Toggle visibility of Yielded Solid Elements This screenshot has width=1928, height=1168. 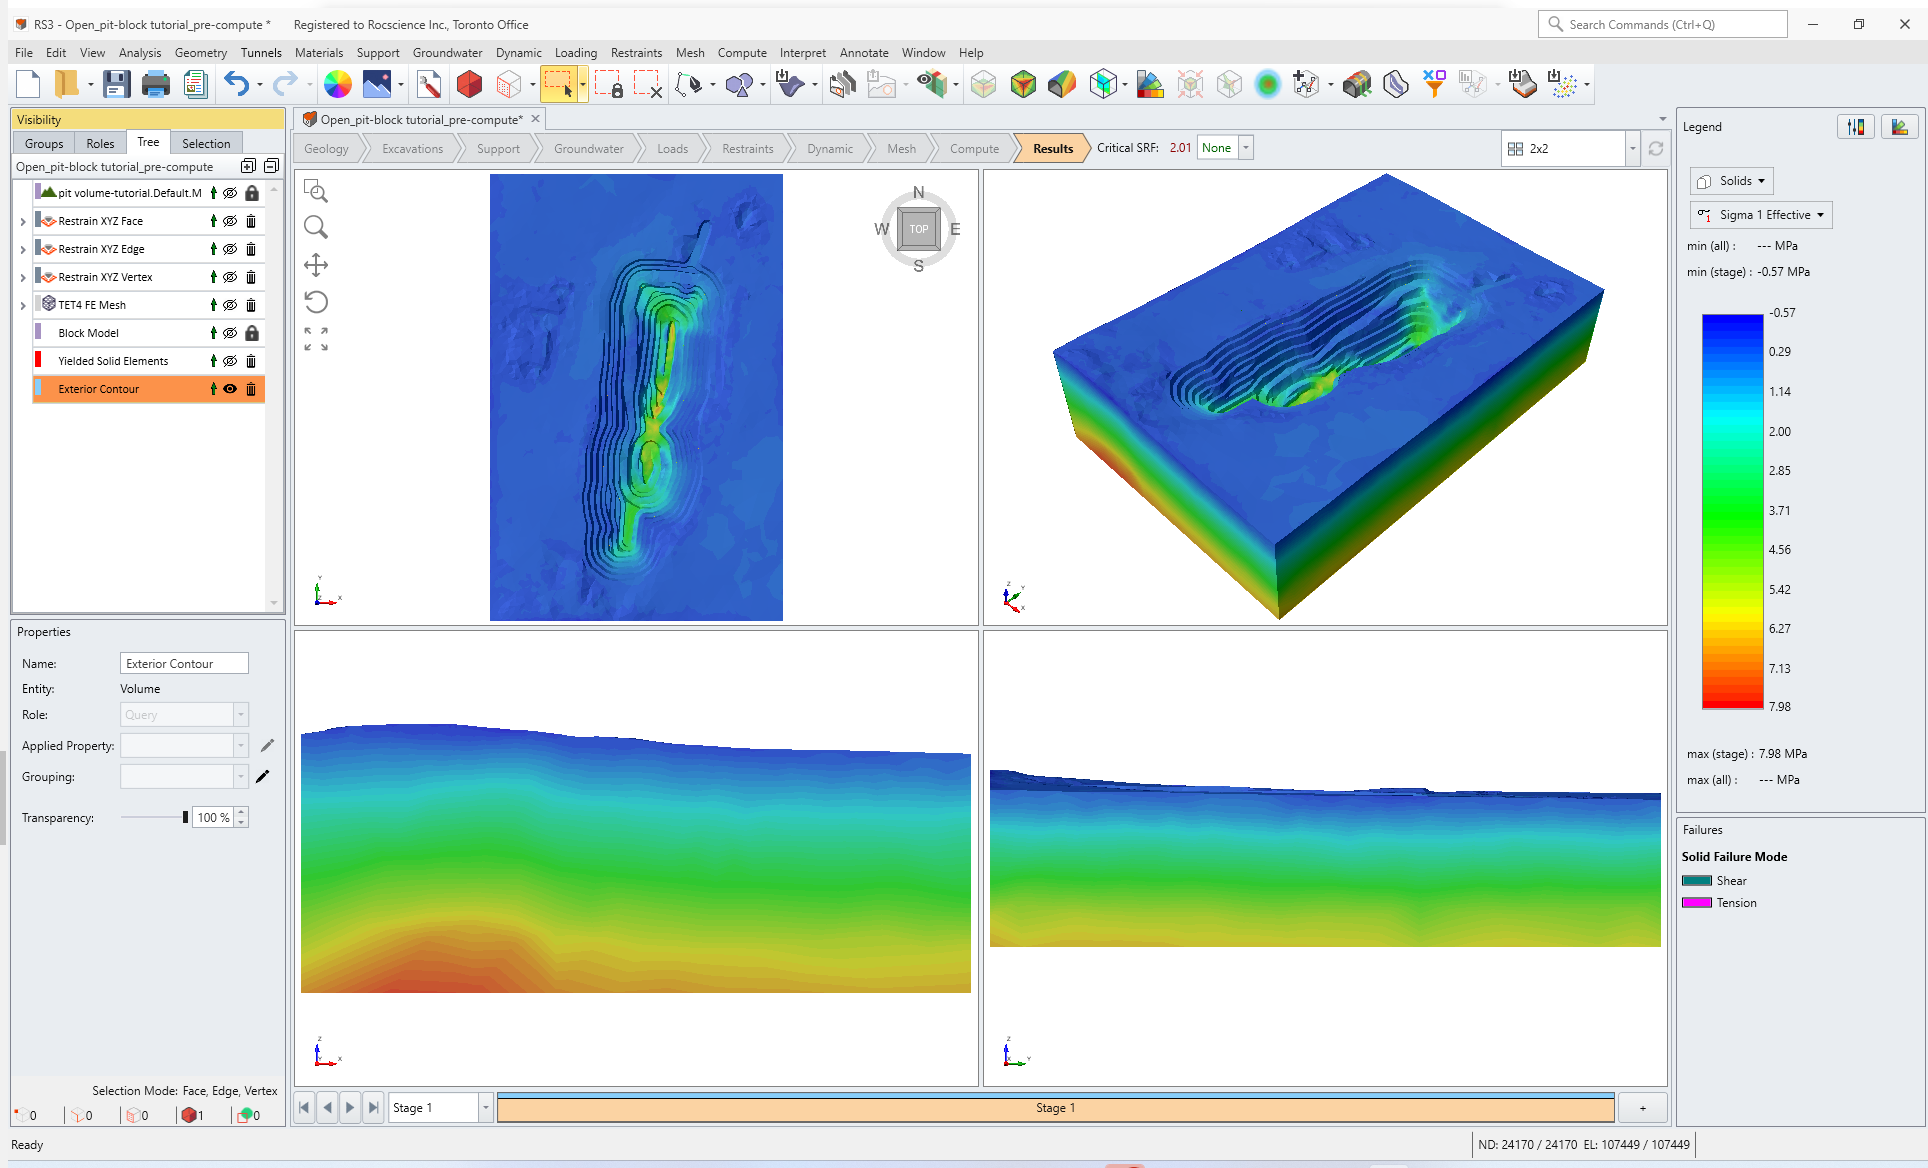[230, 361]
